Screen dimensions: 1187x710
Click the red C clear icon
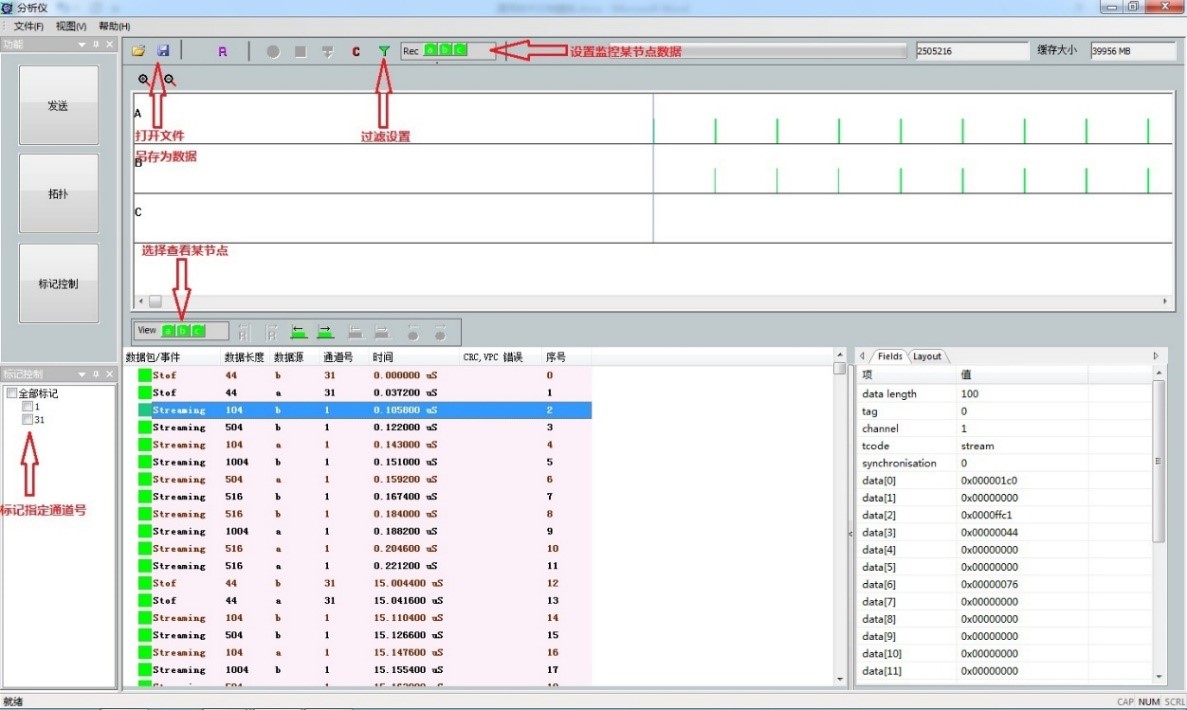click(356, 51)
